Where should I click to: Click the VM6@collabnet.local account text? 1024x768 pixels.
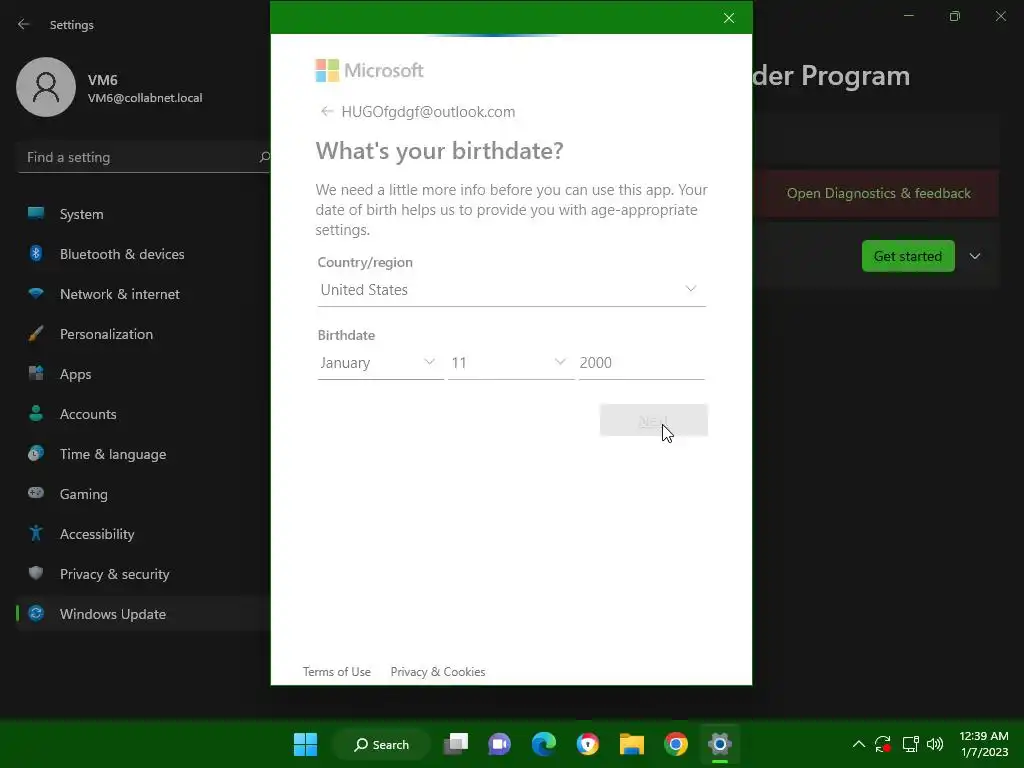pyautogui.click(x=145, y=98)
